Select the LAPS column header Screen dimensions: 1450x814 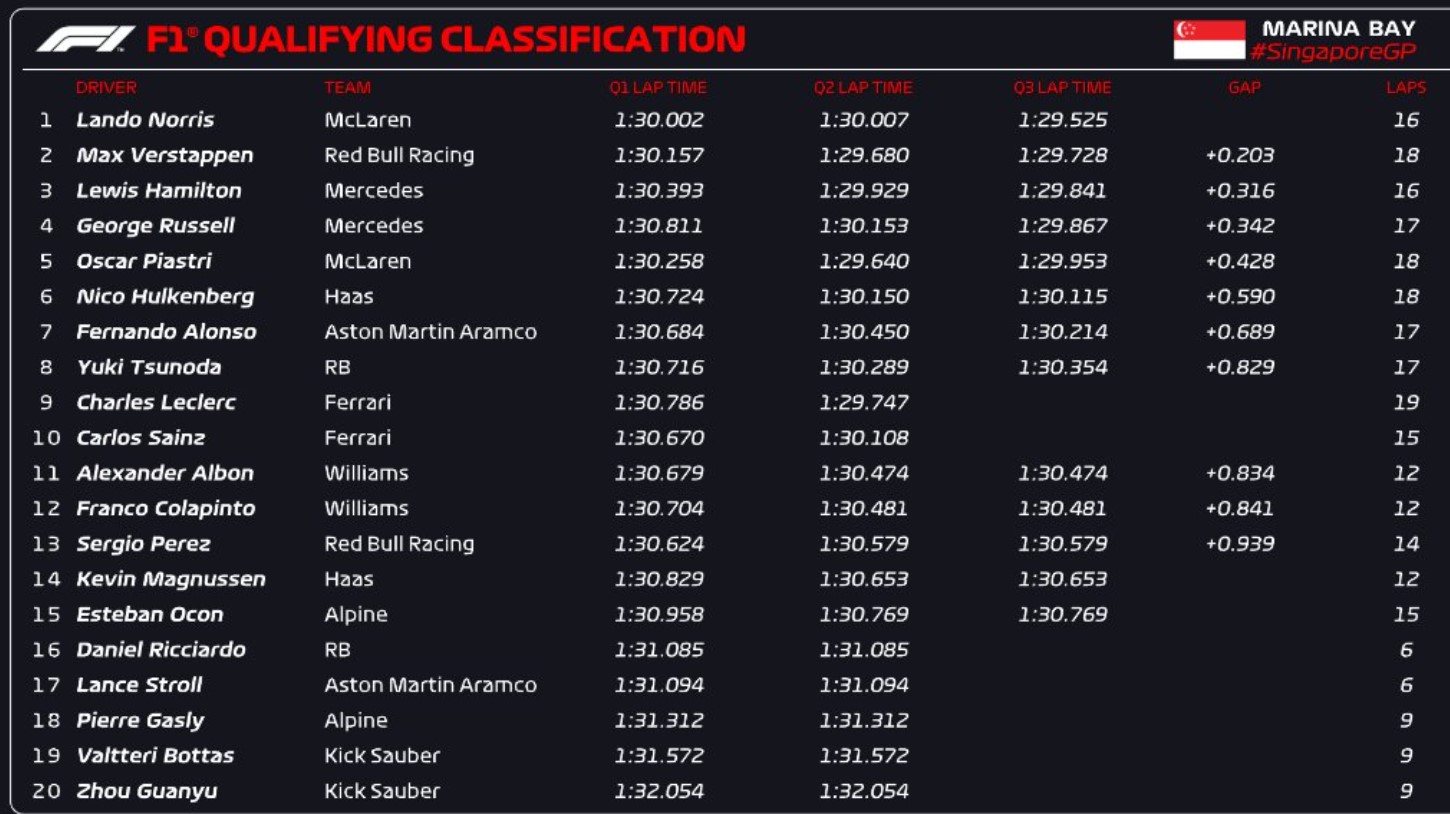1406,88
